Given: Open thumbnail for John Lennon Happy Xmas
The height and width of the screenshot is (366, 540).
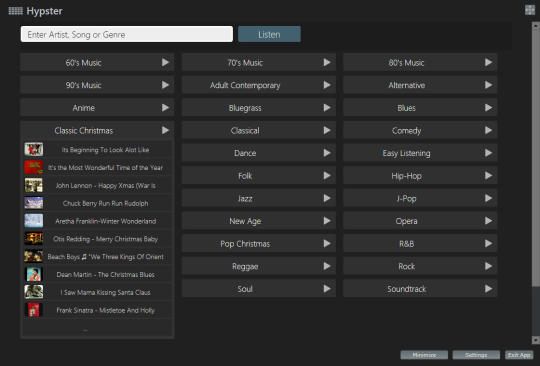Looking at the screenshot, I should [x=34, y=185].
